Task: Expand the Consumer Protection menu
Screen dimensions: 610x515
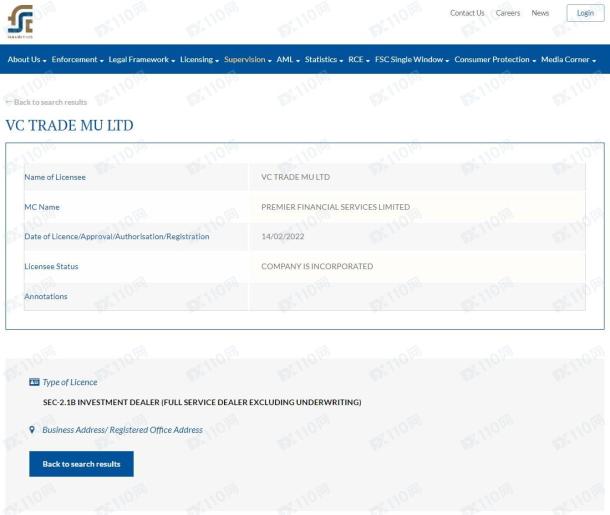Action: pyautogui.click(x=495, y=60)
